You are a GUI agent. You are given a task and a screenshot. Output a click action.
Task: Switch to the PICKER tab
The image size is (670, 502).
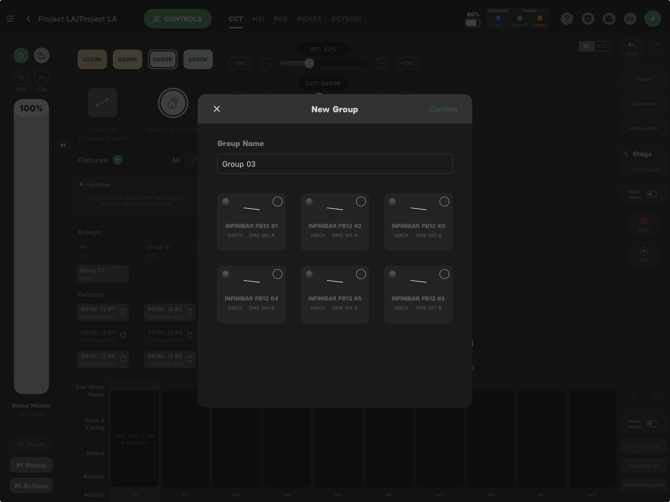(309, 19)
